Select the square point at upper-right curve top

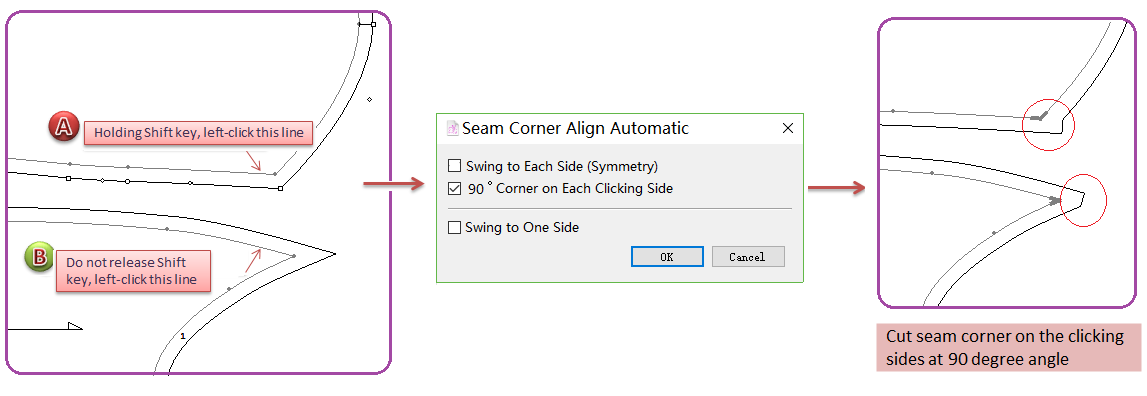pyautogui.click(x=373, y=25)
